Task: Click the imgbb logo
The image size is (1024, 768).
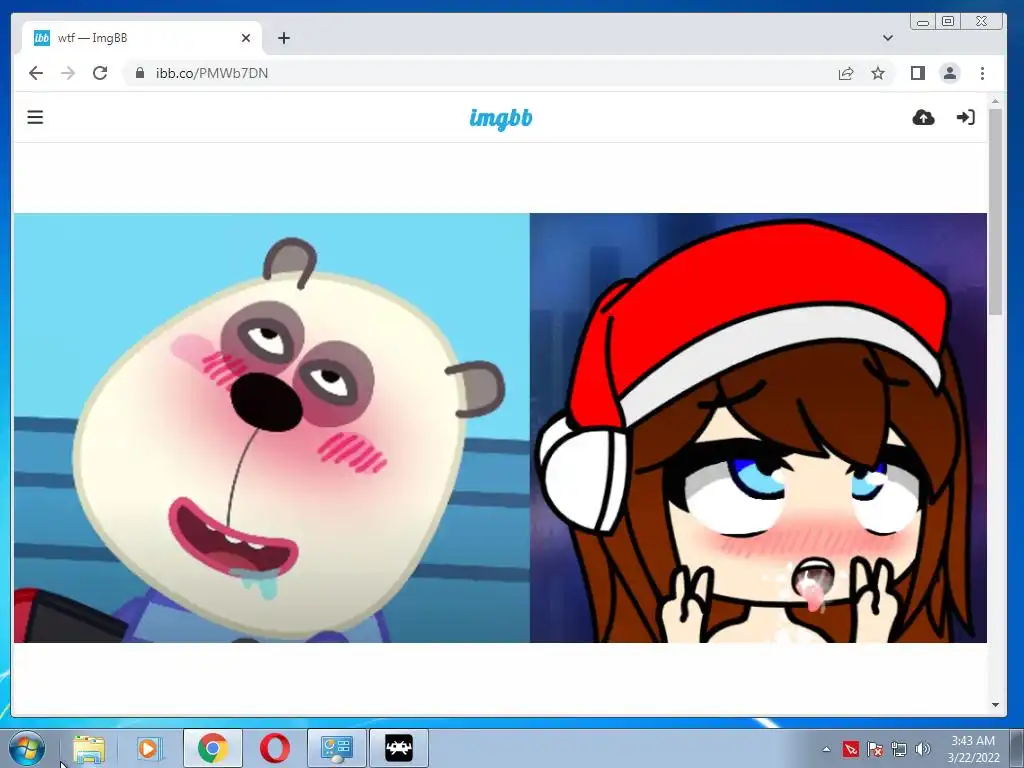Action: tap(501, 119)
